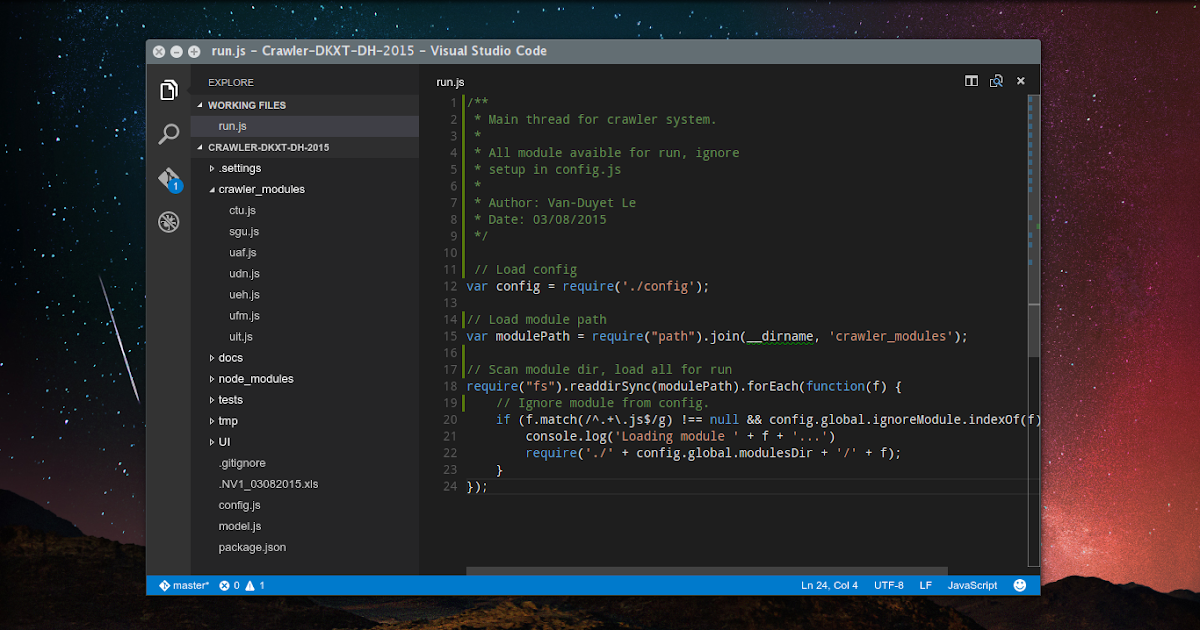Click the smiley feedback icon in status bar
The width and height of the screenshot is (1200, 630).
coord(1018,585)
